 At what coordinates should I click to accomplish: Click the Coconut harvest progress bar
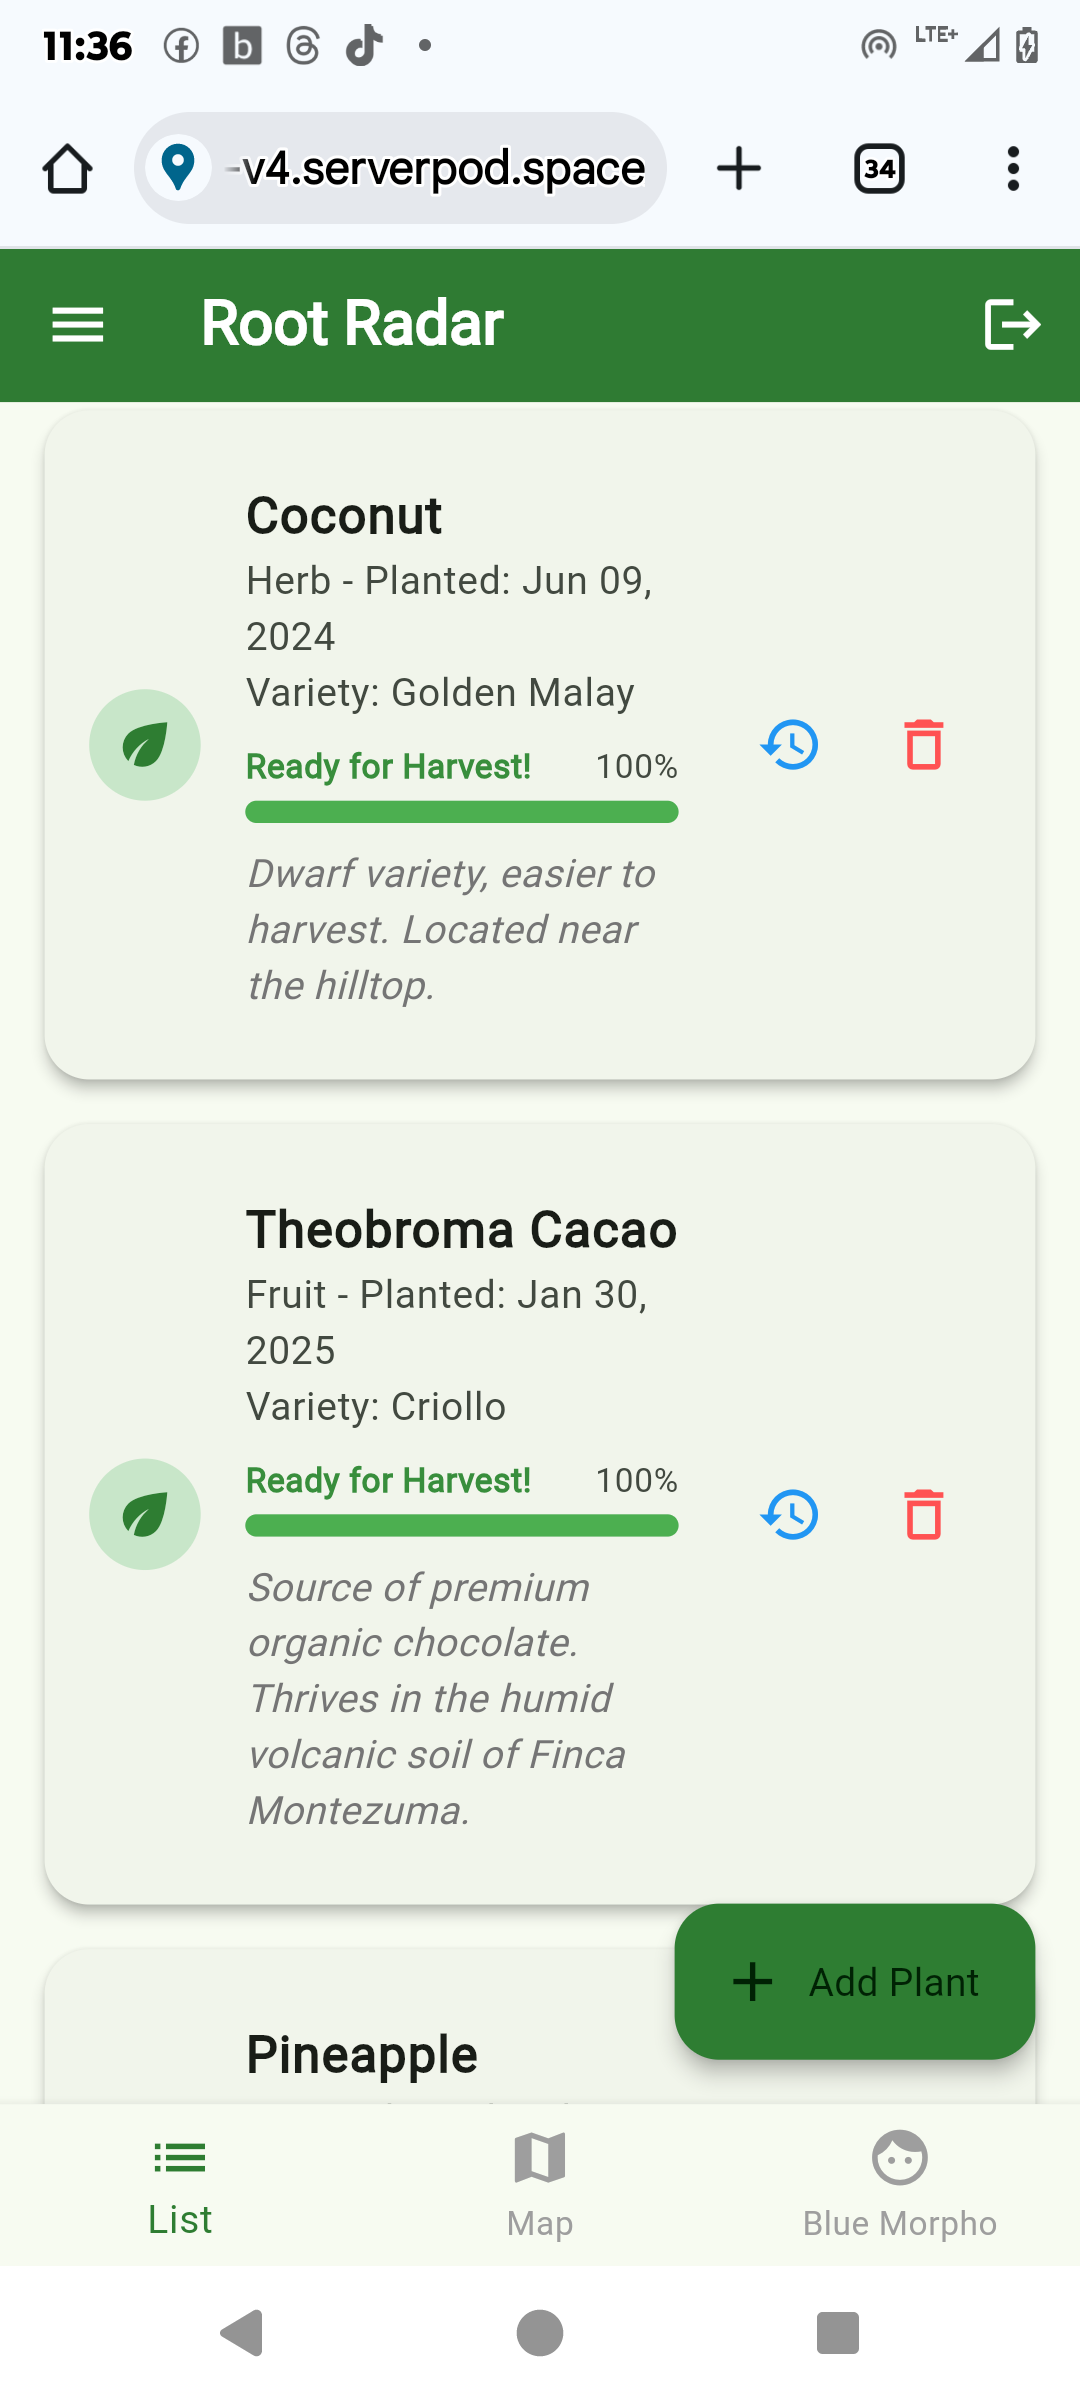pyautogui.click(x=462, y=812)
